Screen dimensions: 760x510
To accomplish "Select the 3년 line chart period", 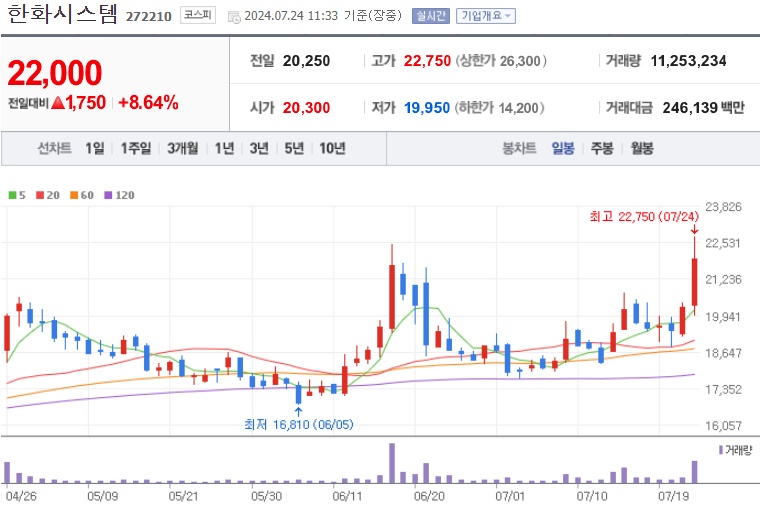I will click(259, 148).
